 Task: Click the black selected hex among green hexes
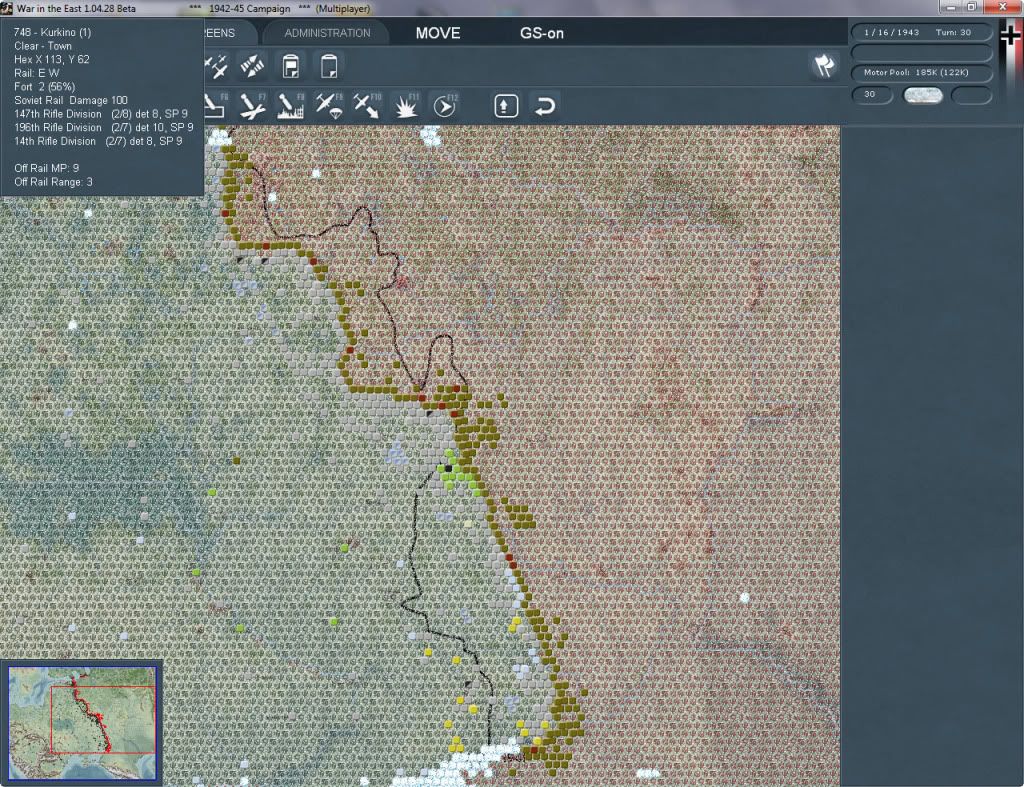pos(449,468)
